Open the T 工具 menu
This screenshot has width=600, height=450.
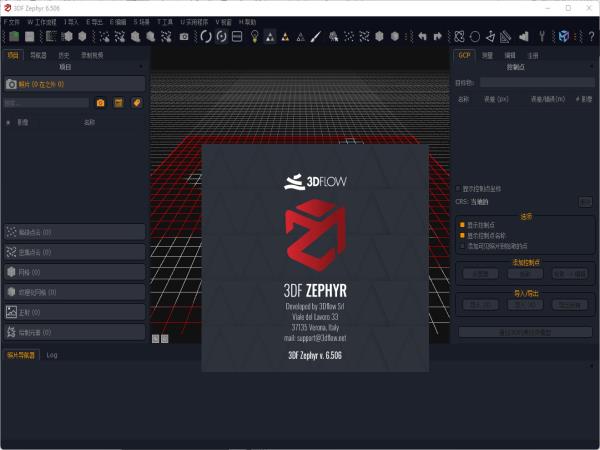click(x=165, y=22)
